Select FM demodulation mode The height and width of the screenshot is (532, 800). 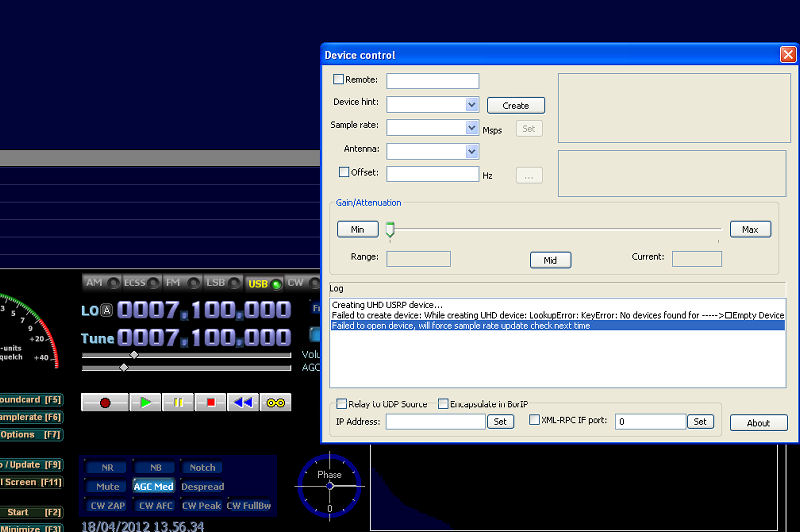coord(182,283)
